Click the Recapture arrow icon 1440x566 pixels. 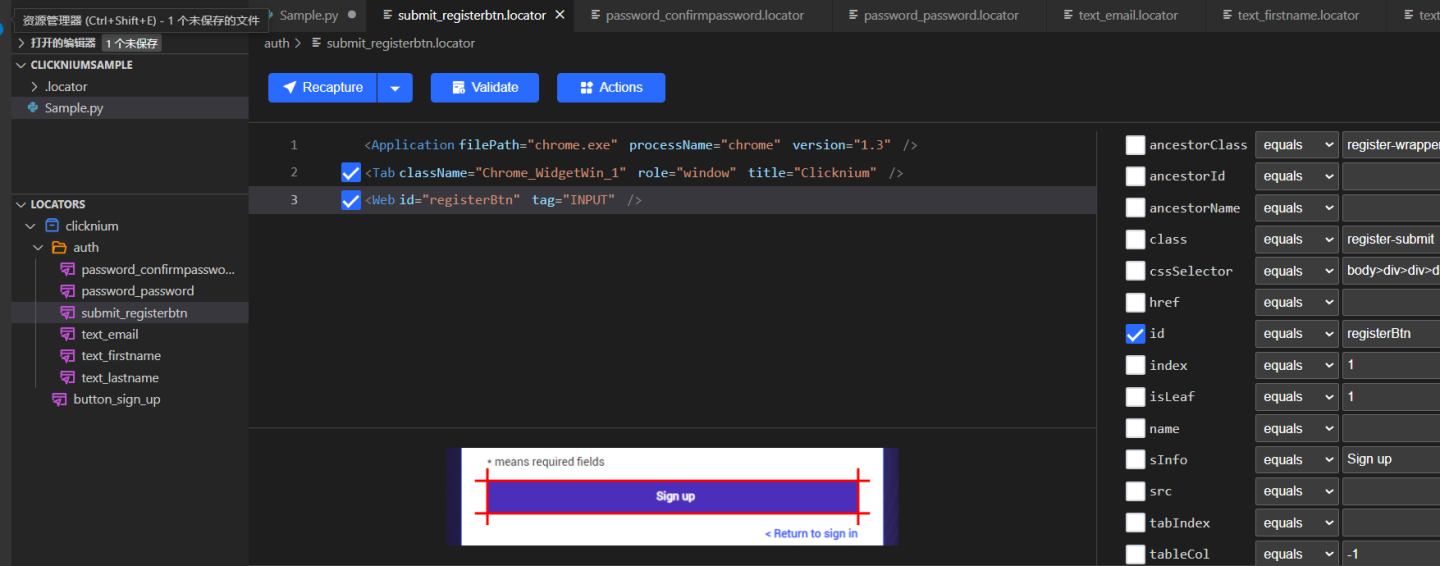[290, 88]
